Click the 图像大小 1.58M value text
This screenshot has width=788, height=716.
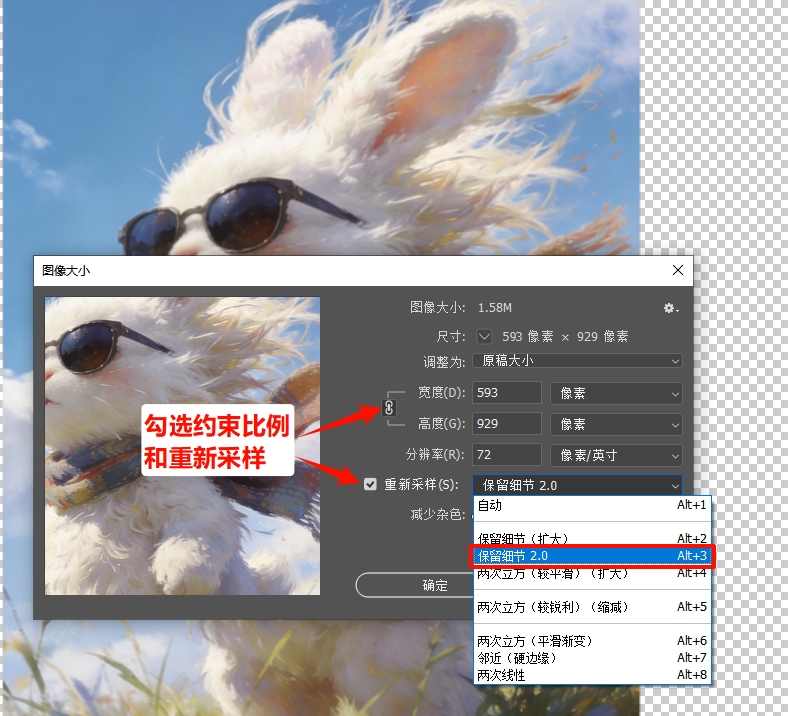(x=495, y=308)
